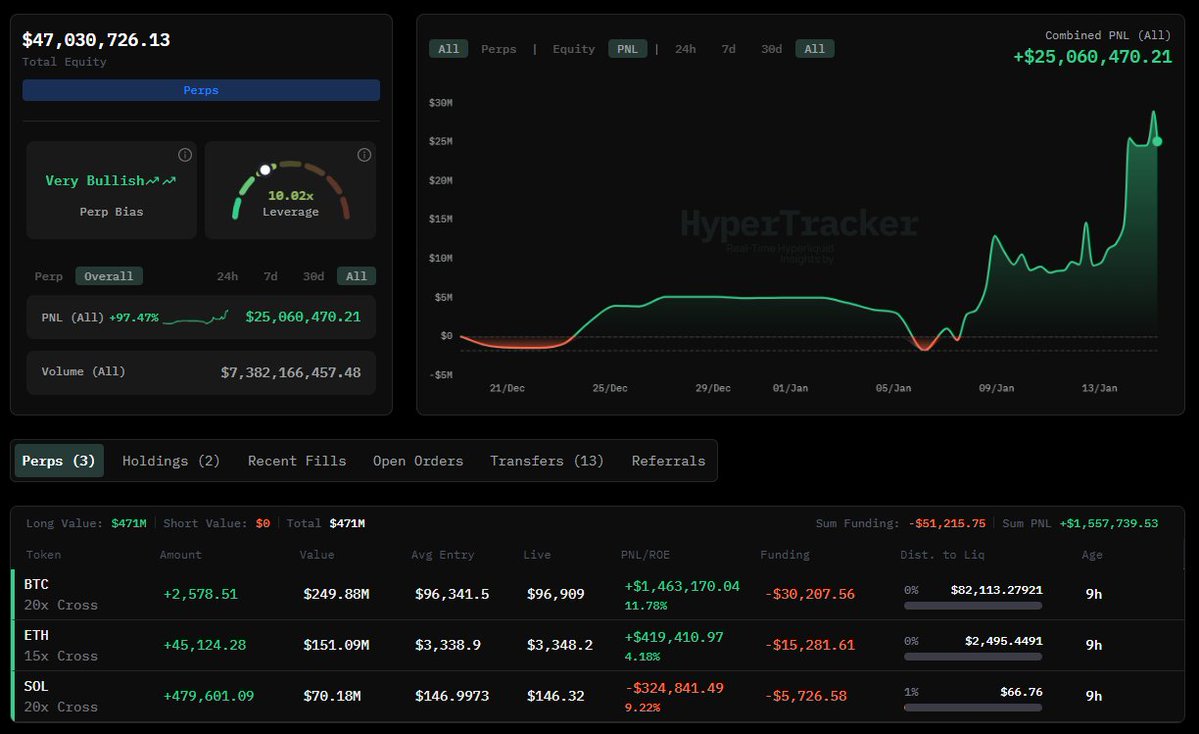
Task: Switch left panel to Perp view
Action: point(48,276)
